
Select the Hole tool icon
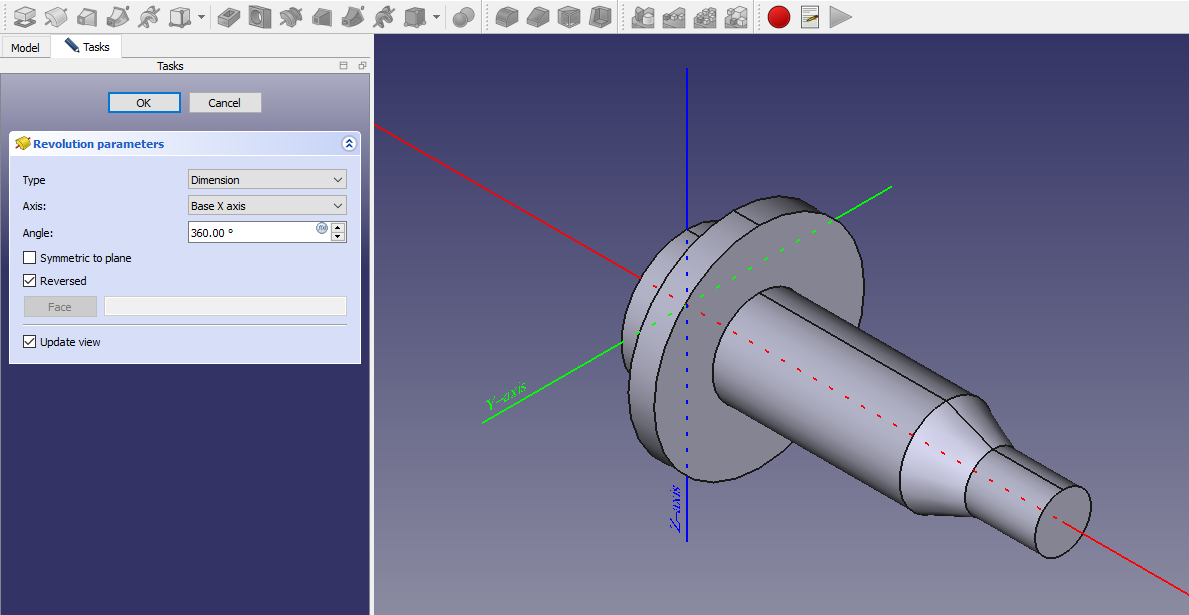(x=259, y=16)
